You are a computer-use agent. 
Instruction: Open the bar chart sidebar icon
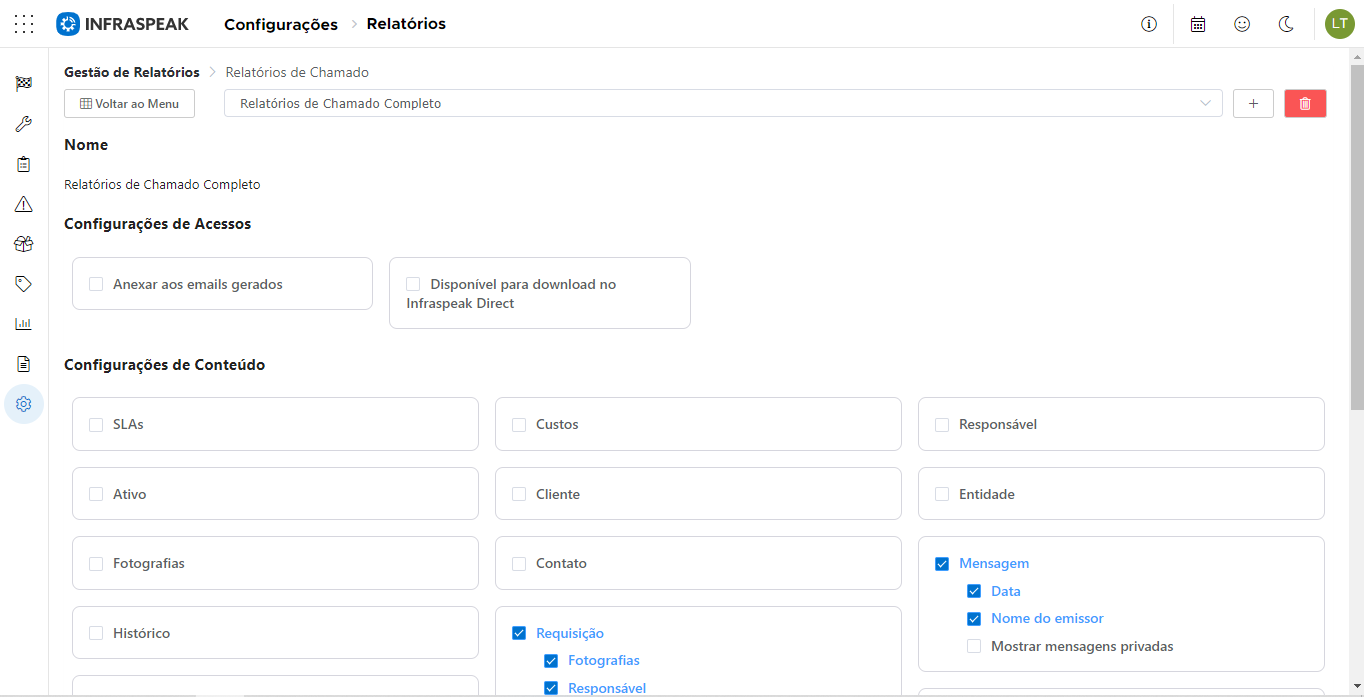tap(24, 324)
